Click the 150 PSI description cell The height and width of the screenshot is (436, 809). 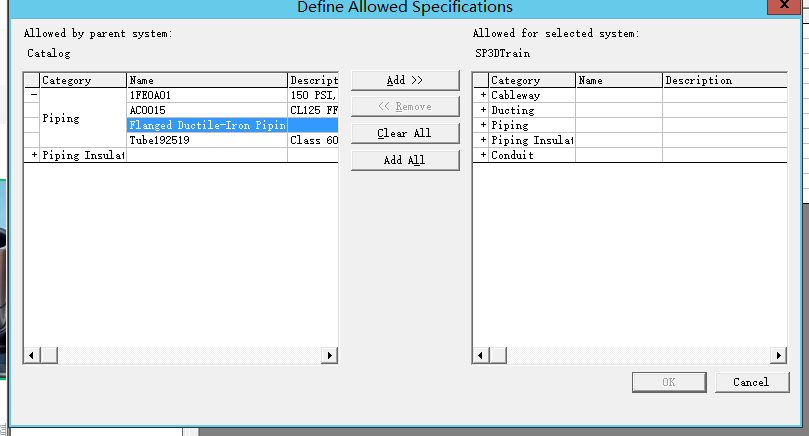313,95
